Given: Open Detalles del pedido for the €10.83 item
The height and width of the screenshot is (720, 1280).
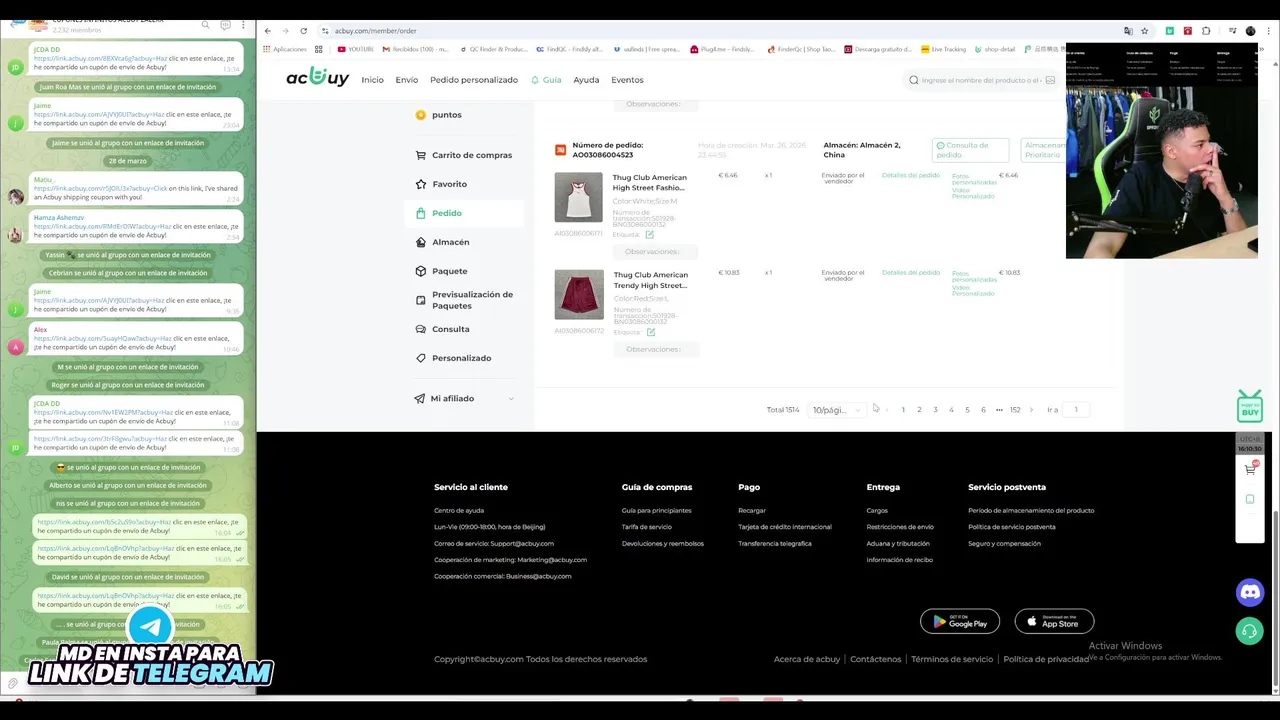Looking at the screenshot, I should click(x=911, y=272).
